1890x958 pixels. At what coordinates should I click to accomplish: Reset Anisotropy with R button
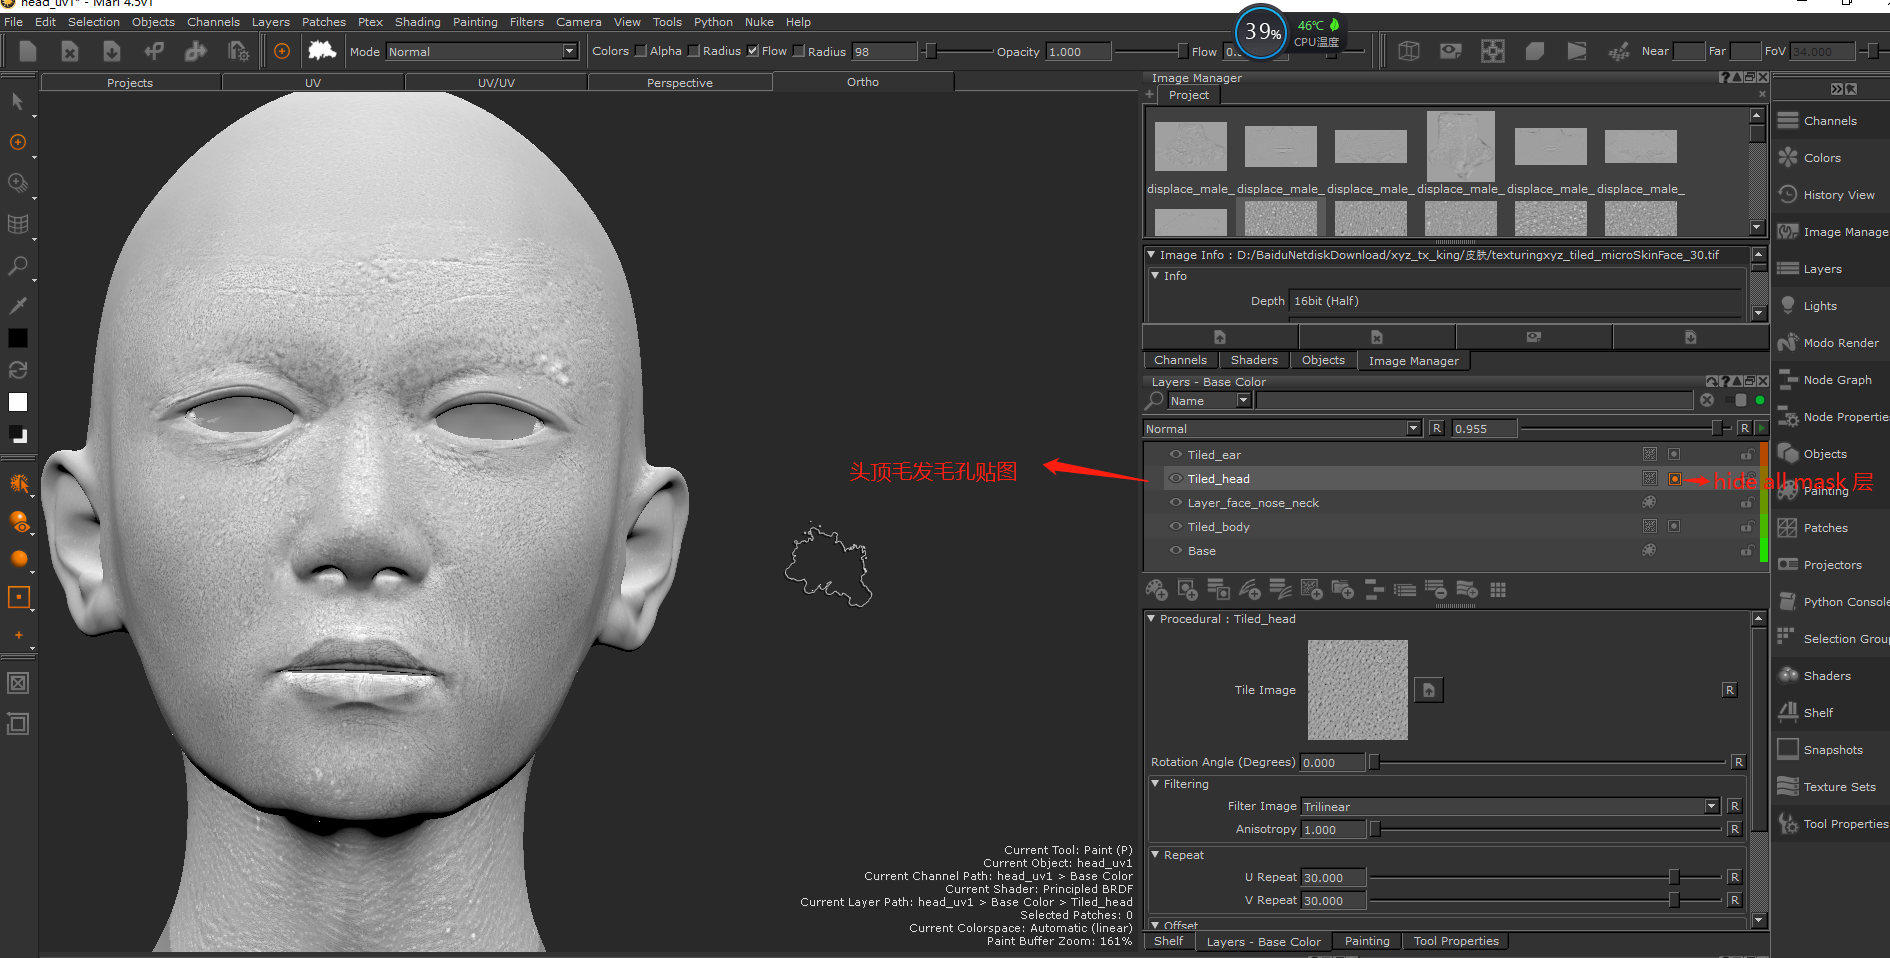pyautogui.click(x=1734, y=829)
